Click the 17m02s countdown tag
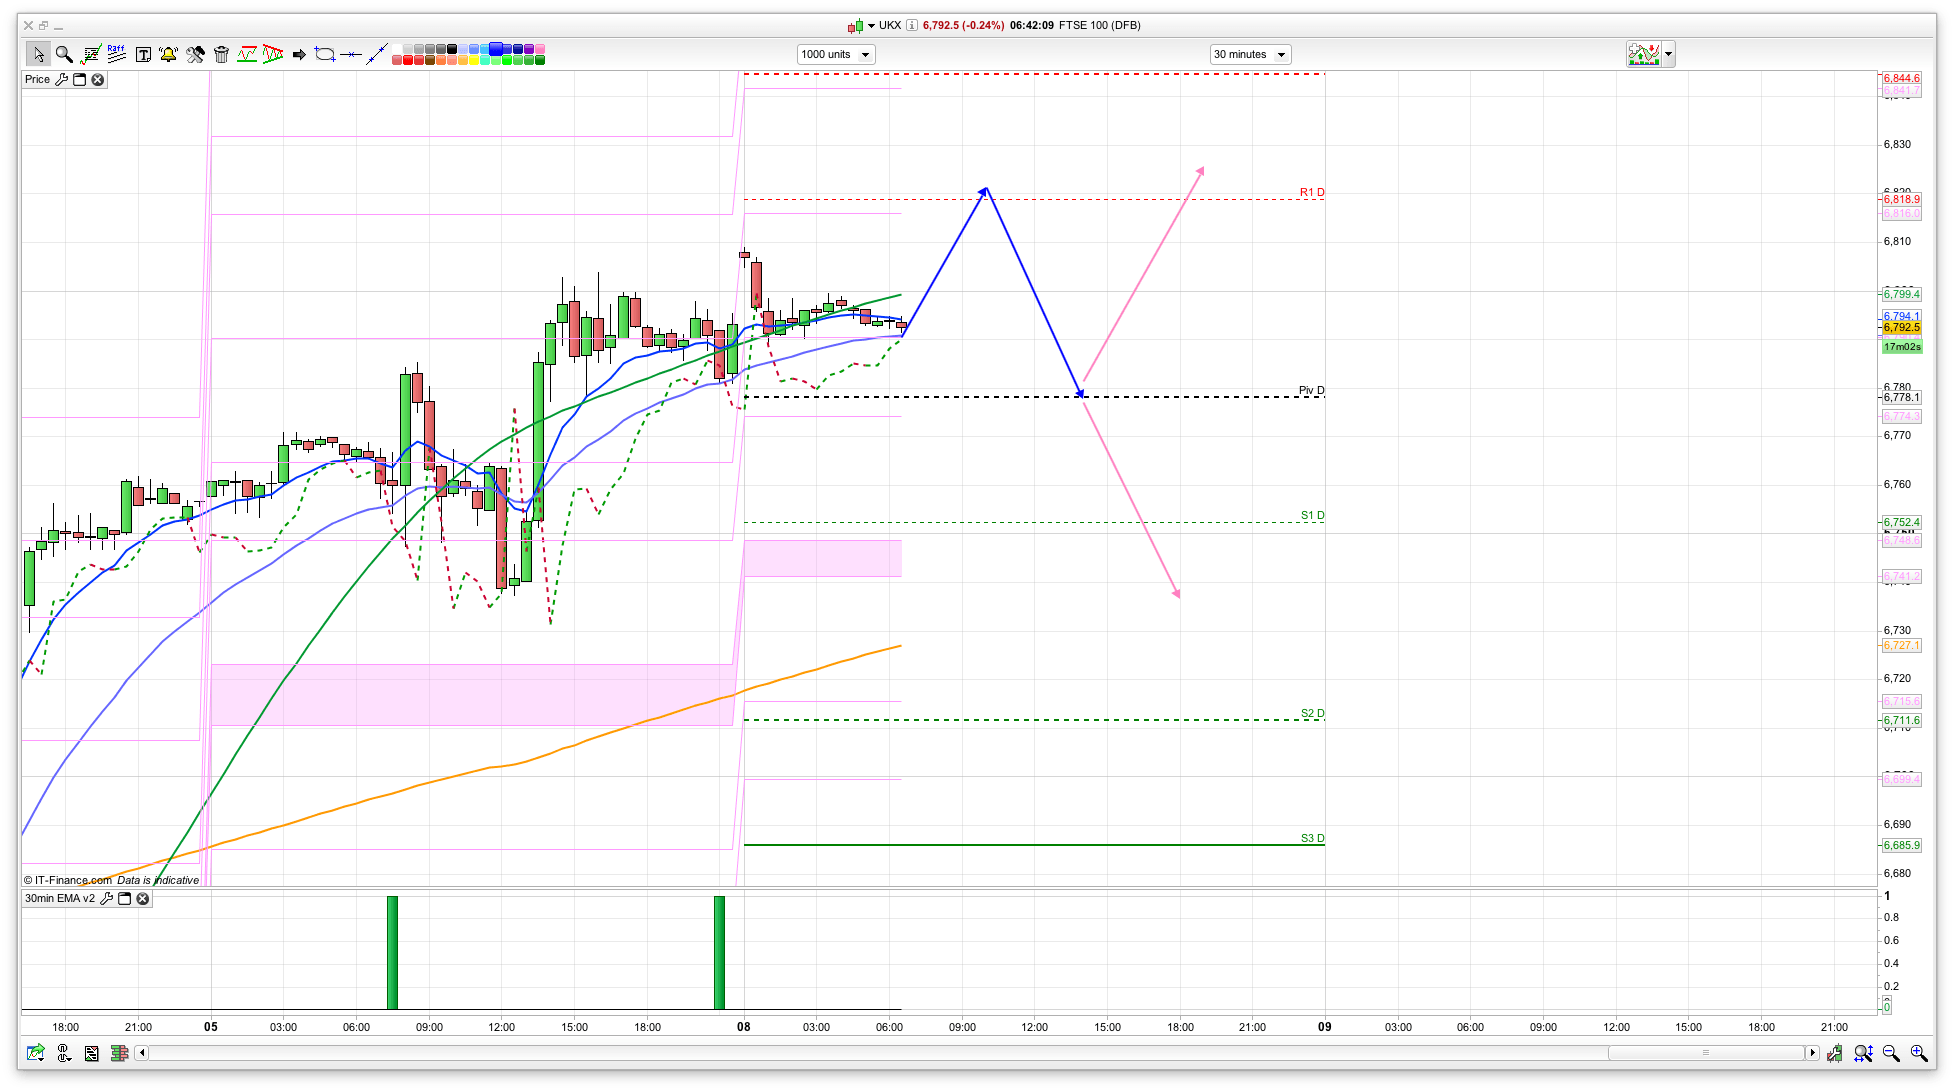 point(1901,347)
